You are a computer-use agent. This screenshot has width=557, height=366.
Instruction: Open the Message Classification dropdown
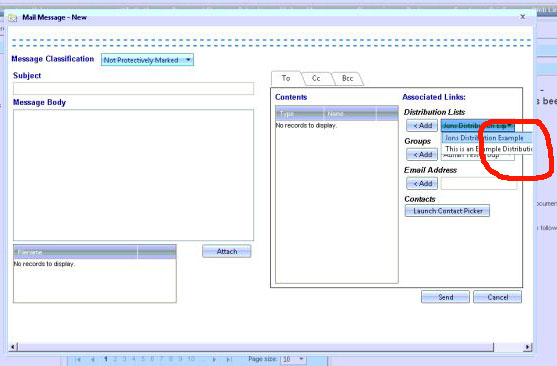[x=147, y=60]
